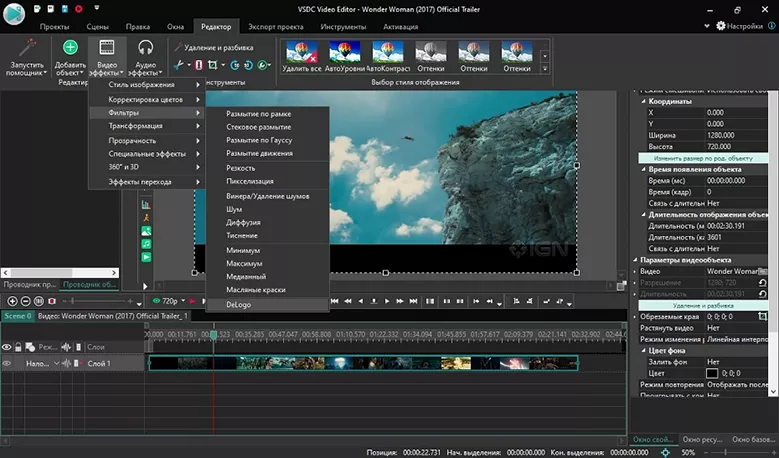Click the Wonder Woman clip on Слой 1

[x=363, y=363]
